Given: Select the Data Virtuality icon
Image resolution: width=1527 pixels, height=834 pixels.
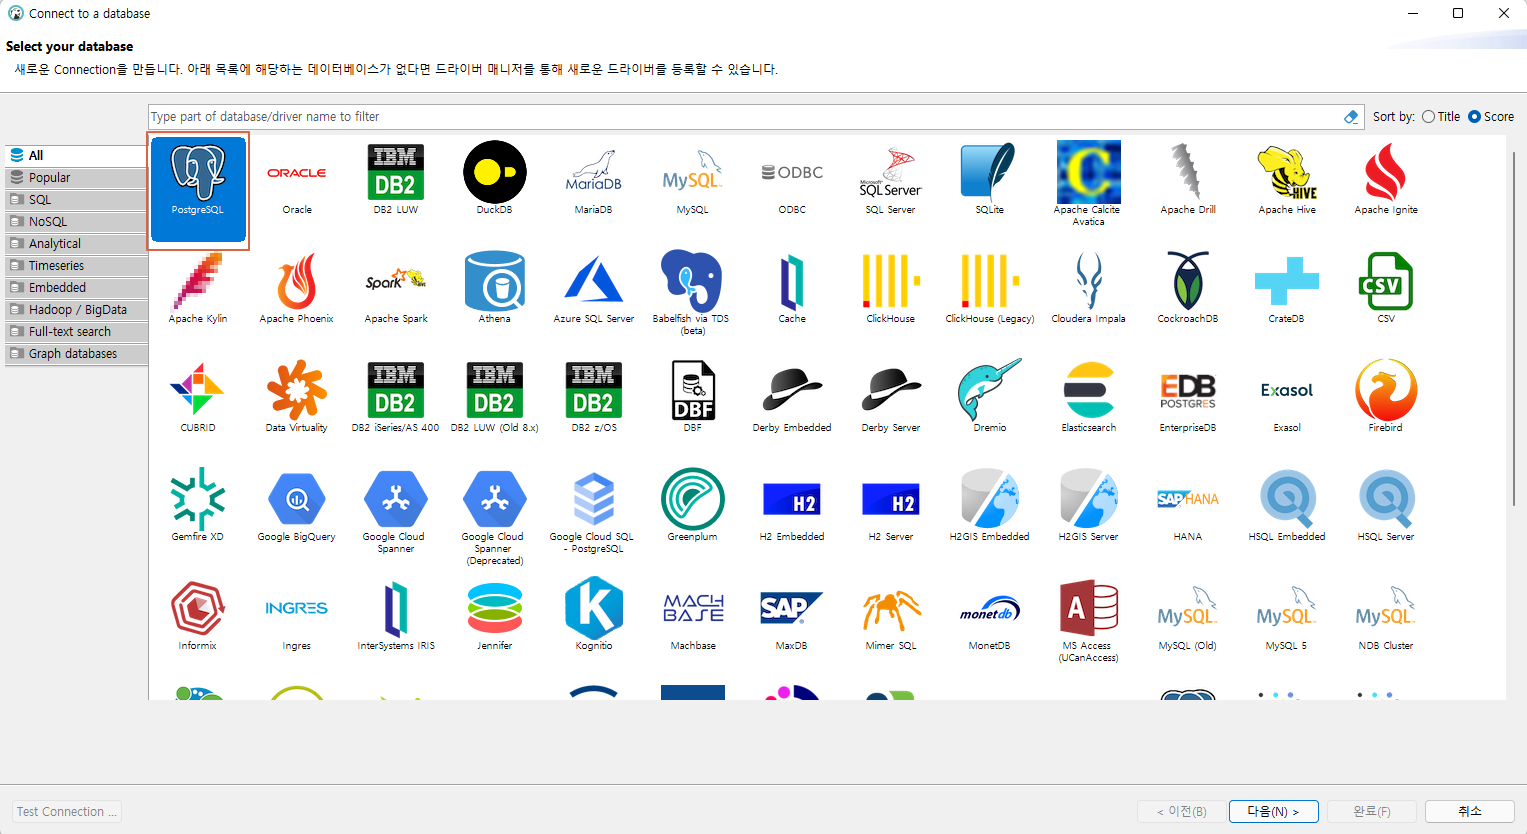Looking at the screenshot, I should point(297,398).
